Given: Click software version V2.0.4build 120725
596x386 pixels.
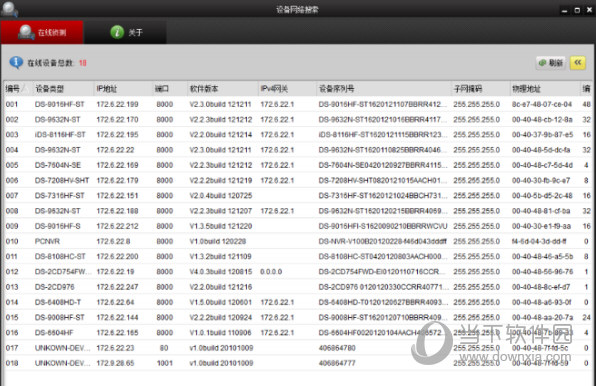Looking at the screenshot, I should click(221, 195).
